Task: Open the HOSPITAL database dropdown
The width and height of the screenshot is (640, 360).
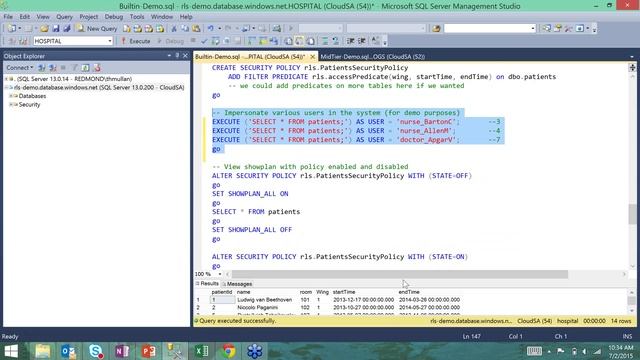Action: coord(109,41)
